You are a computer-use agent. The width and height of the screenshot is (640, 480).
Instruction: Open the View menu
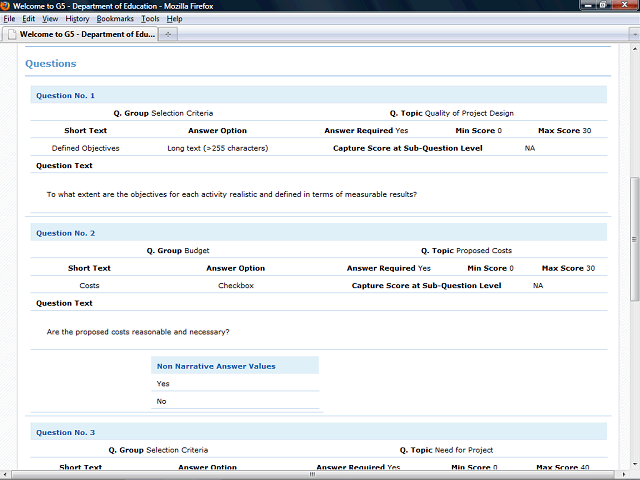pos(50,19)
